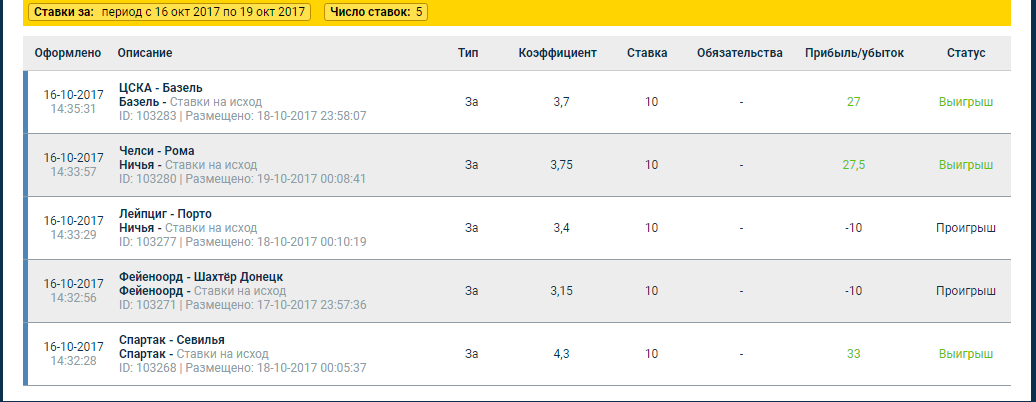Image resolution: width=1036 pixels, height=402 pixels.
Task: Sort by the 'Оформлено' column header
Action: click(68, 53)
